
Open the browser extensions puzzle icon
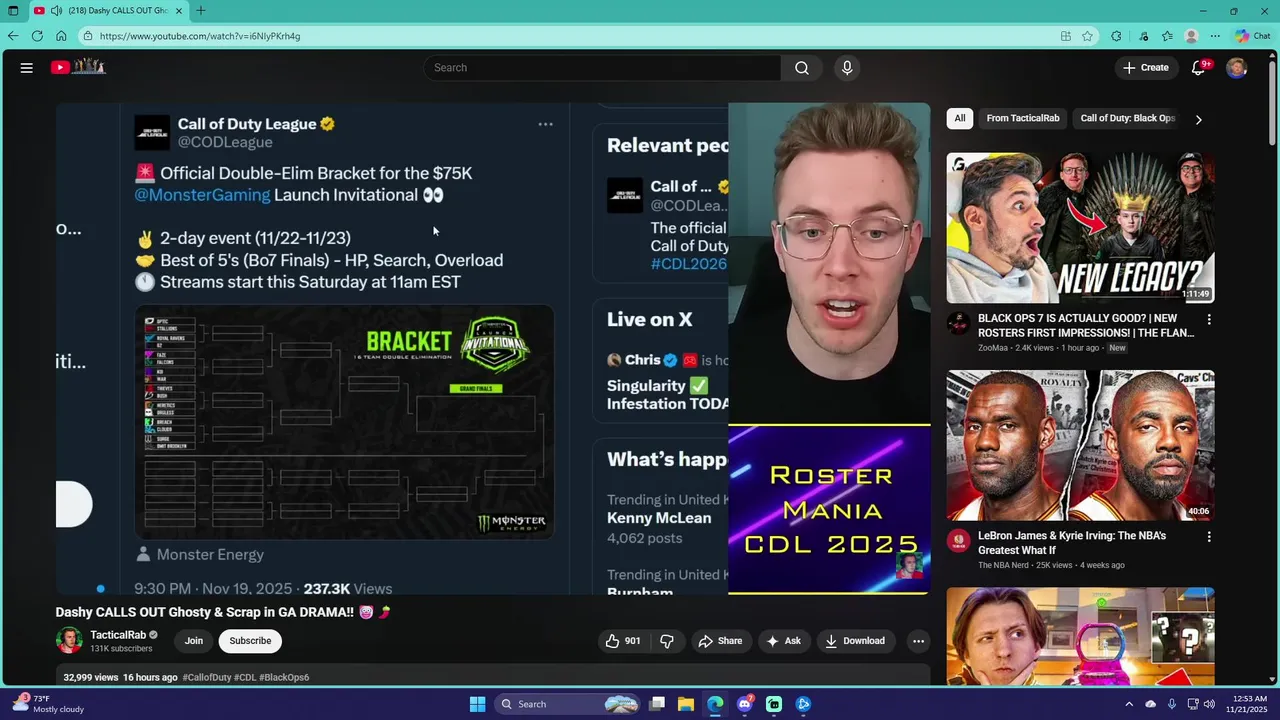coord(1116,36)
